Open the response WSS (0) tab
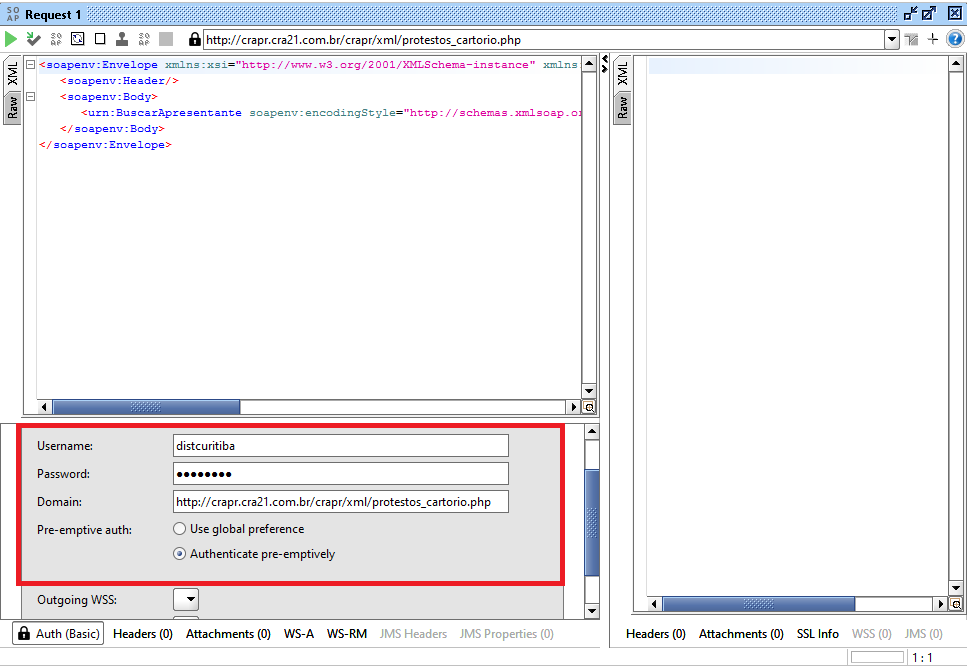The width and height of the screenshot is (967, 669). pyautogui.click(x=871, y=634)
